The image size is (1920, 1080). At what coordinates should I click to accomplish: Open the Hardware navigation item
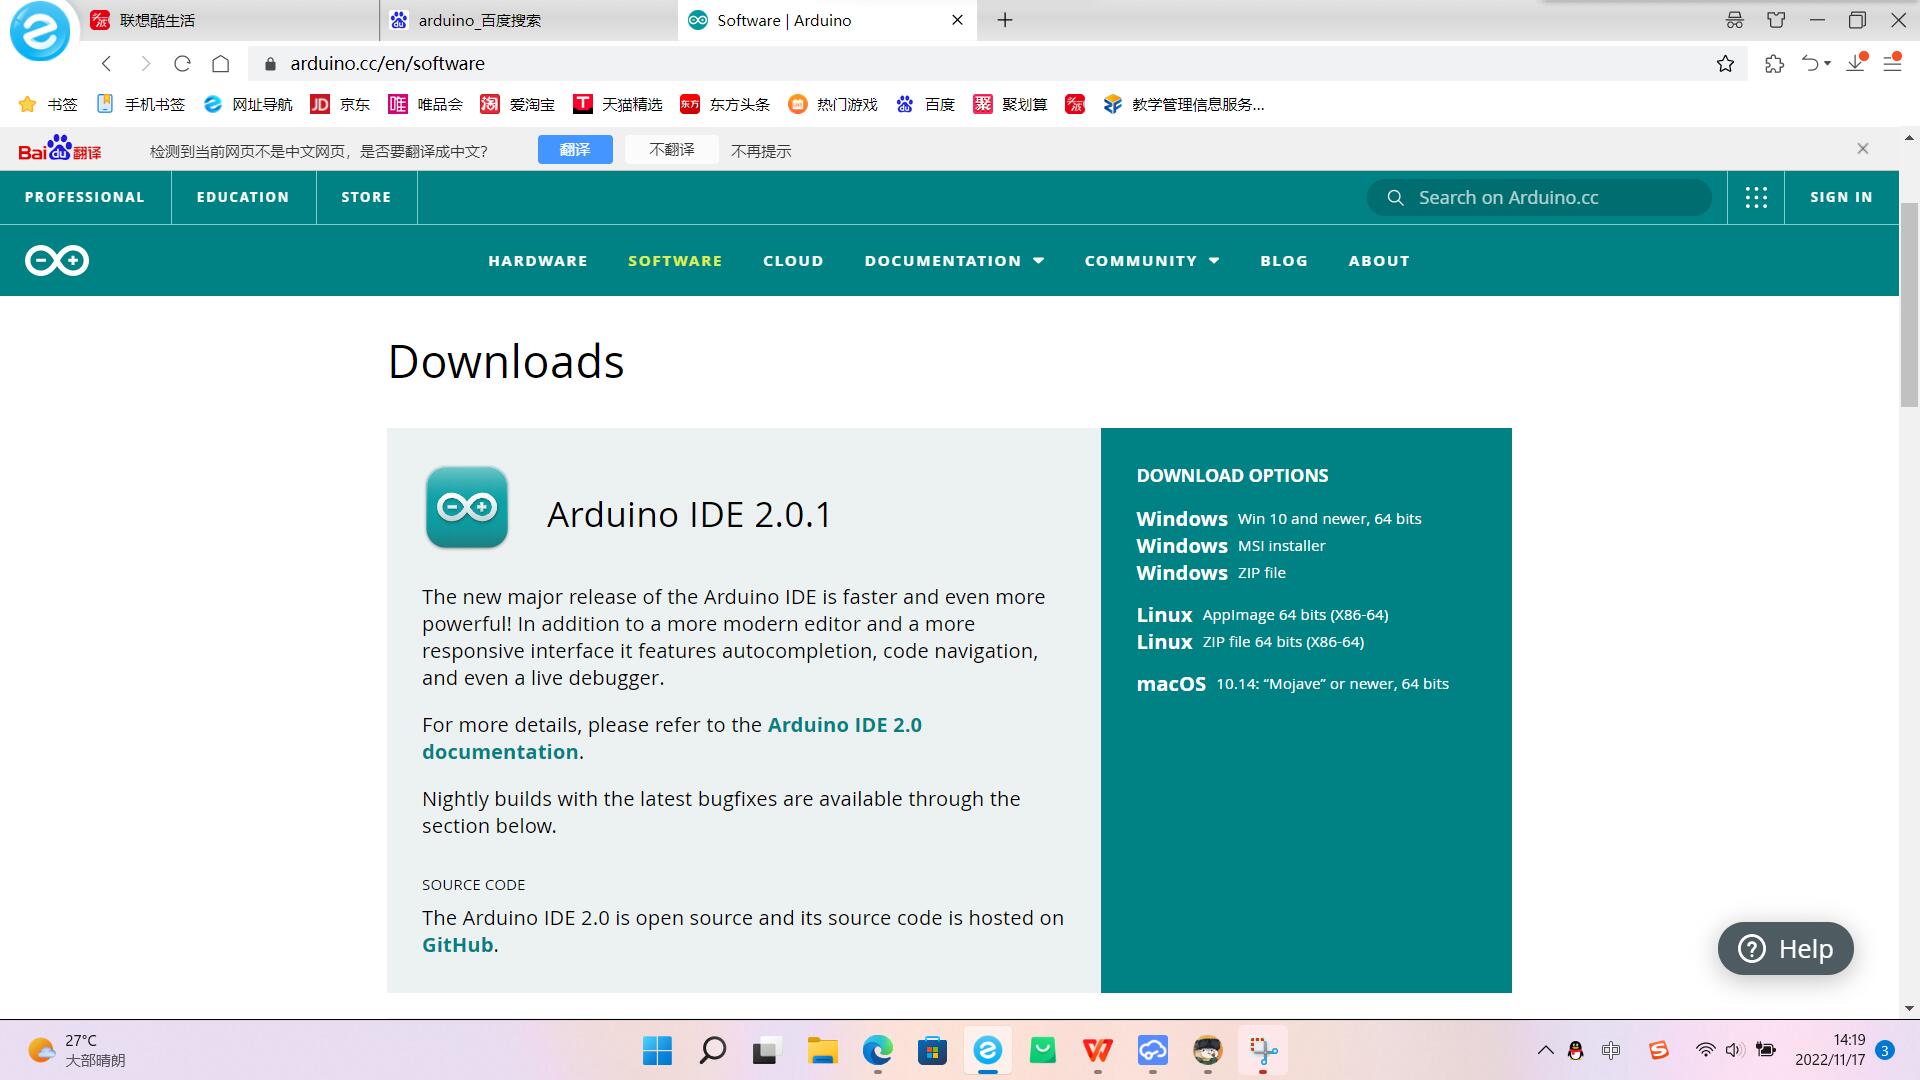click(537, 261)
